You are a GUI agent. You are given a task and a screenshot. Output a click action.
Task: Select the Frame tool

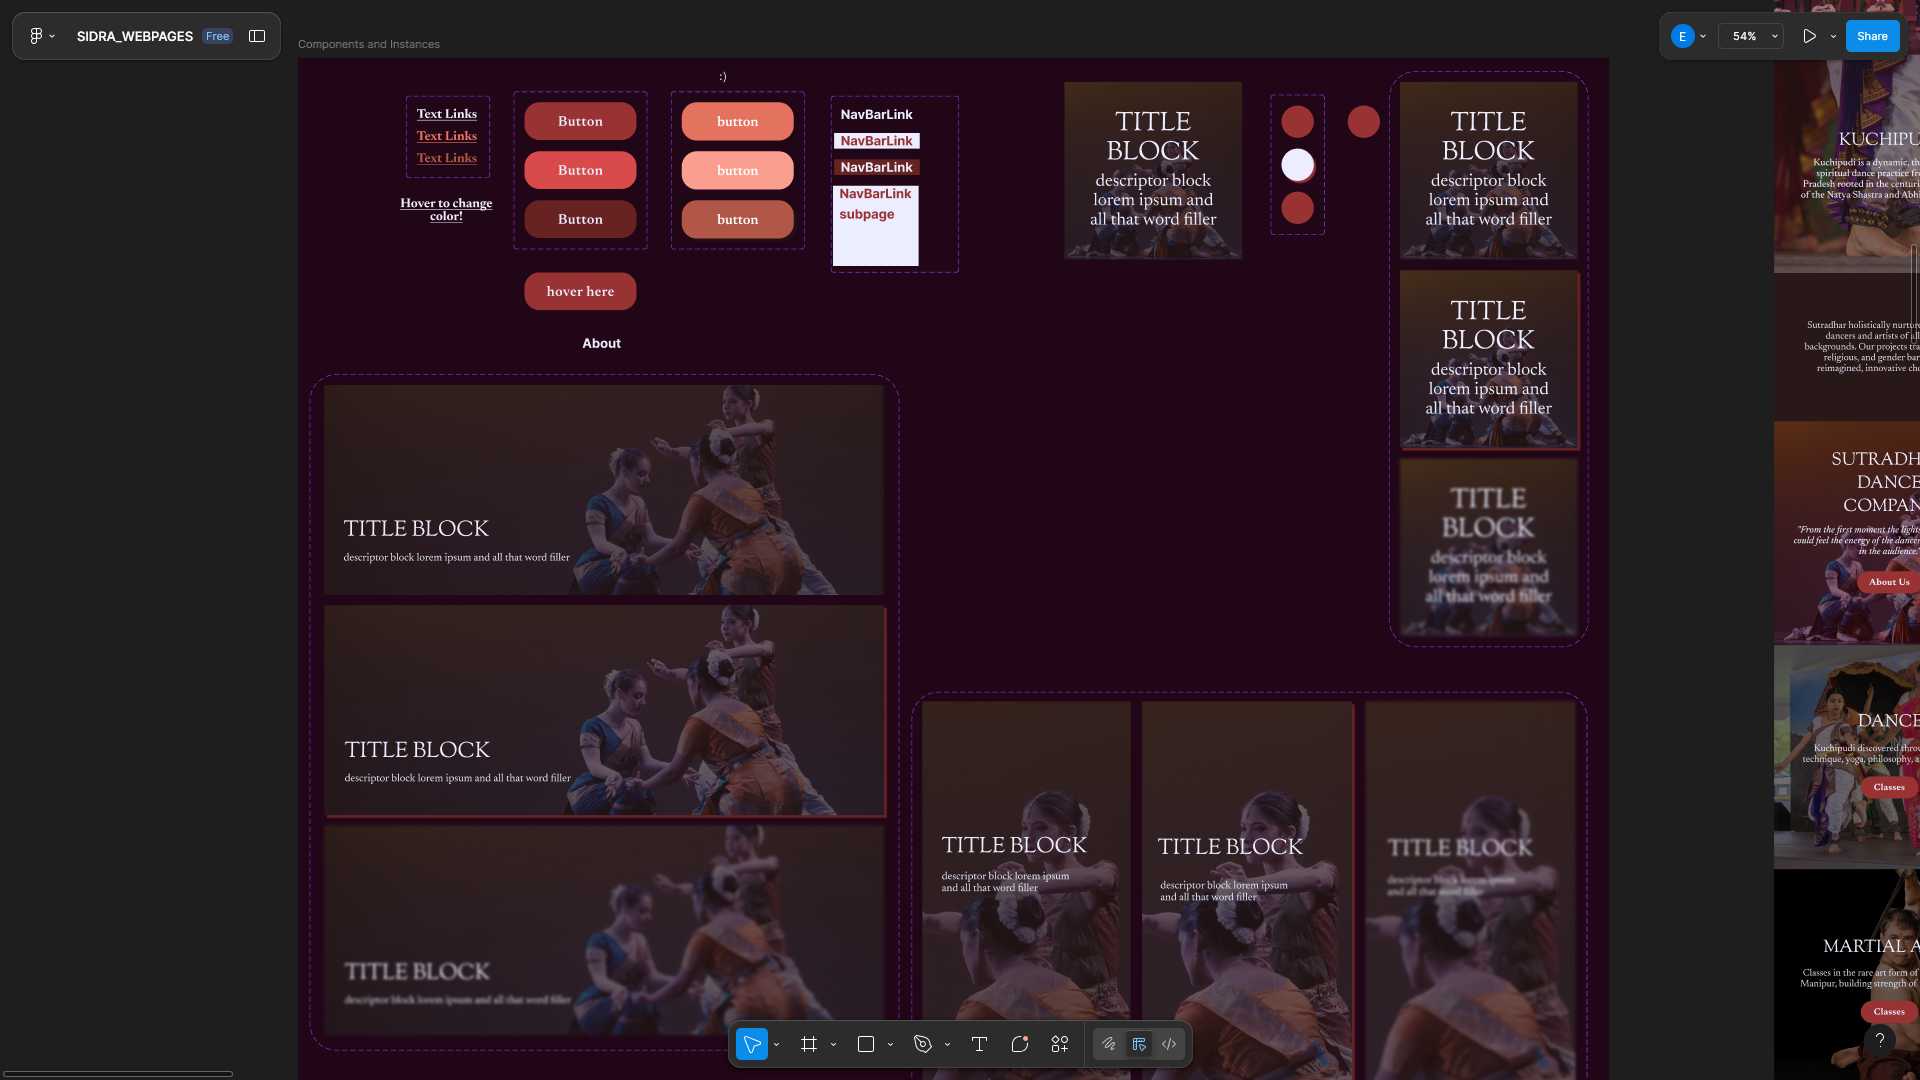coord(809,1044)
